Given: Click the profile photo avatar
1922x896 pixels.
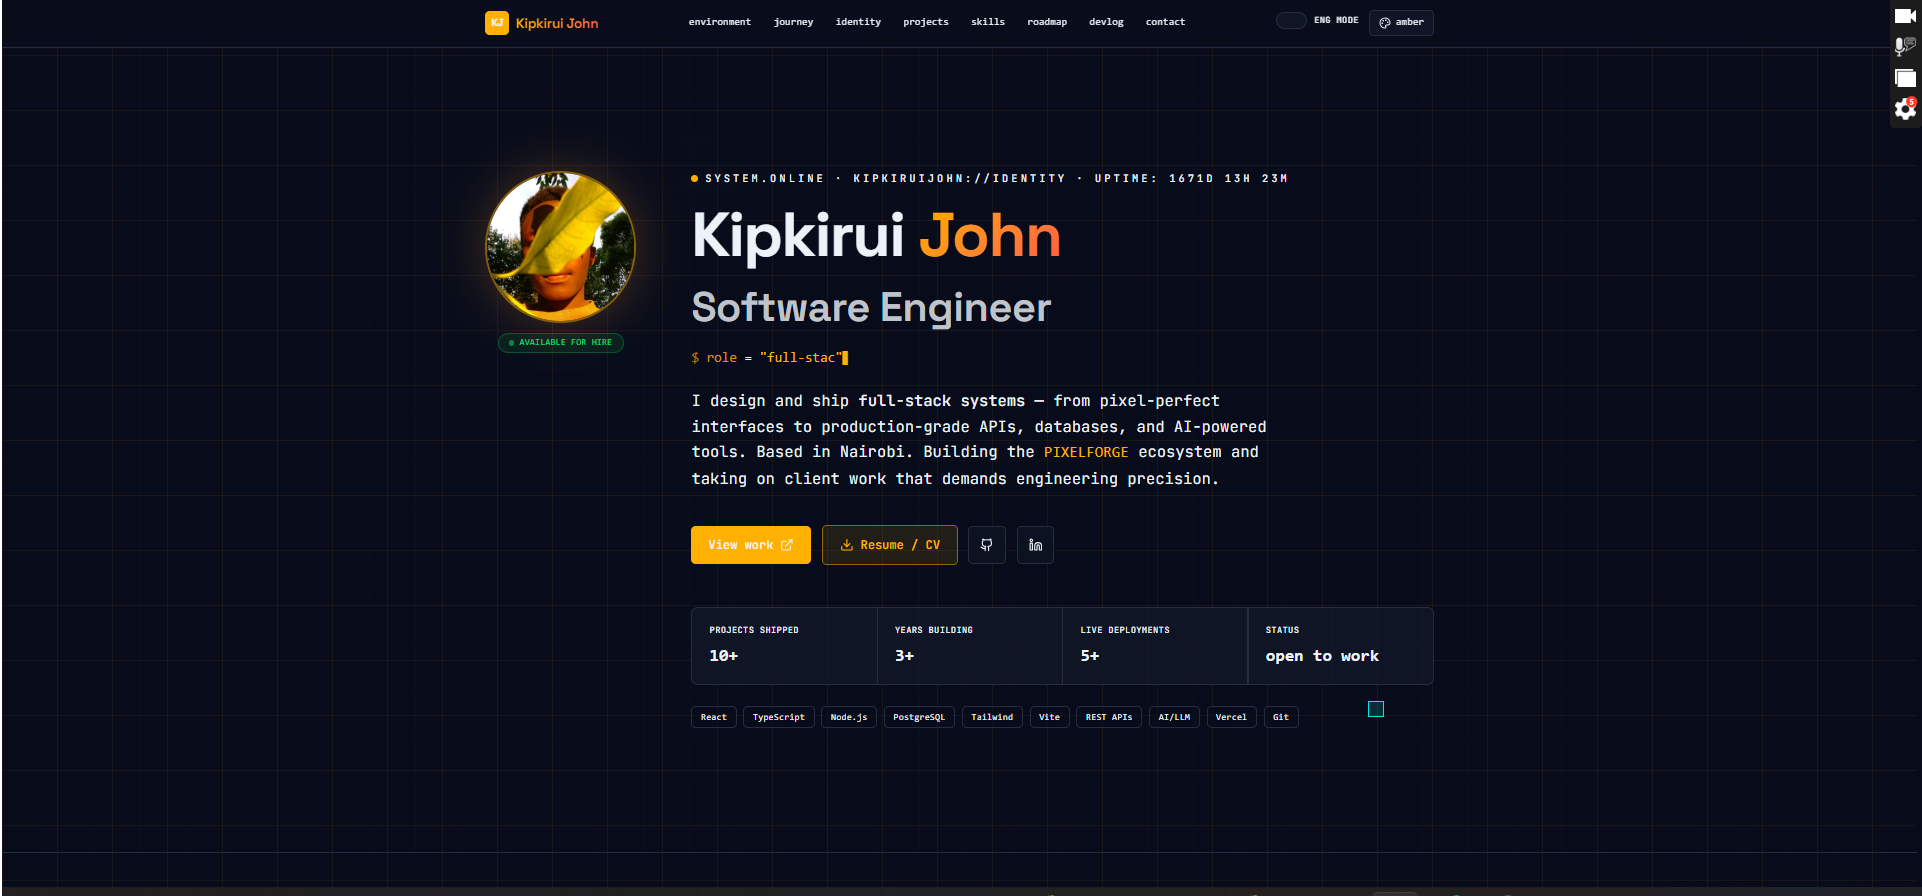Looking at the screenshot, I should (560, 246).
